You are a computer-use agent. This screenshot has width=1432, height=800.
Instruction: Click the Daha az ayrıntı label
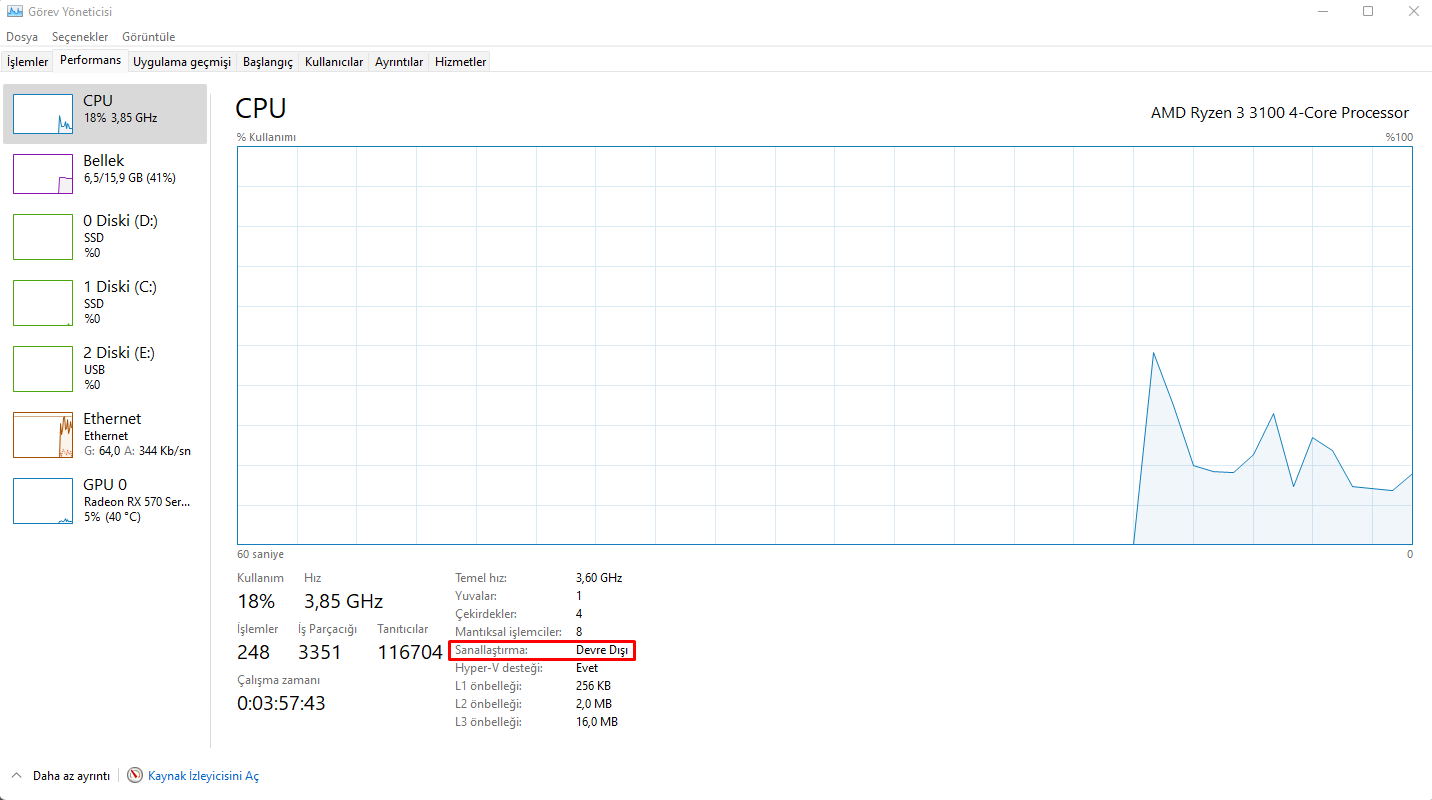[x=71, y=776]
